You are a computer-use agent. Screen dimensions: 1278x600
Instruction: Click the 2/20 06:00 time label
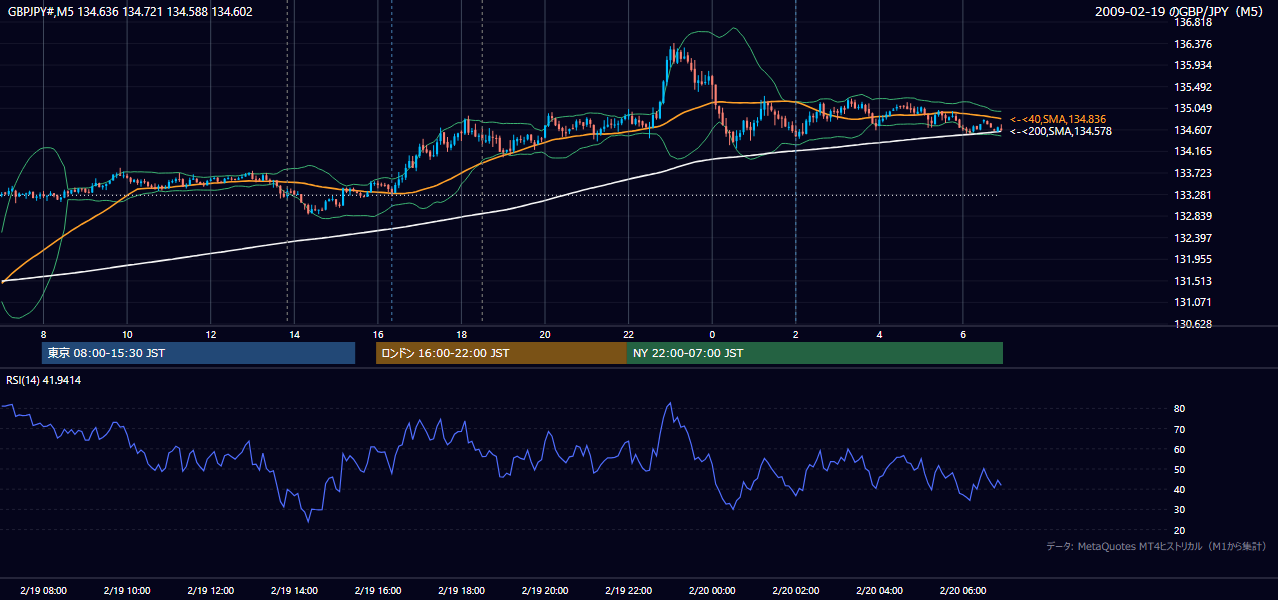[962, 590]
